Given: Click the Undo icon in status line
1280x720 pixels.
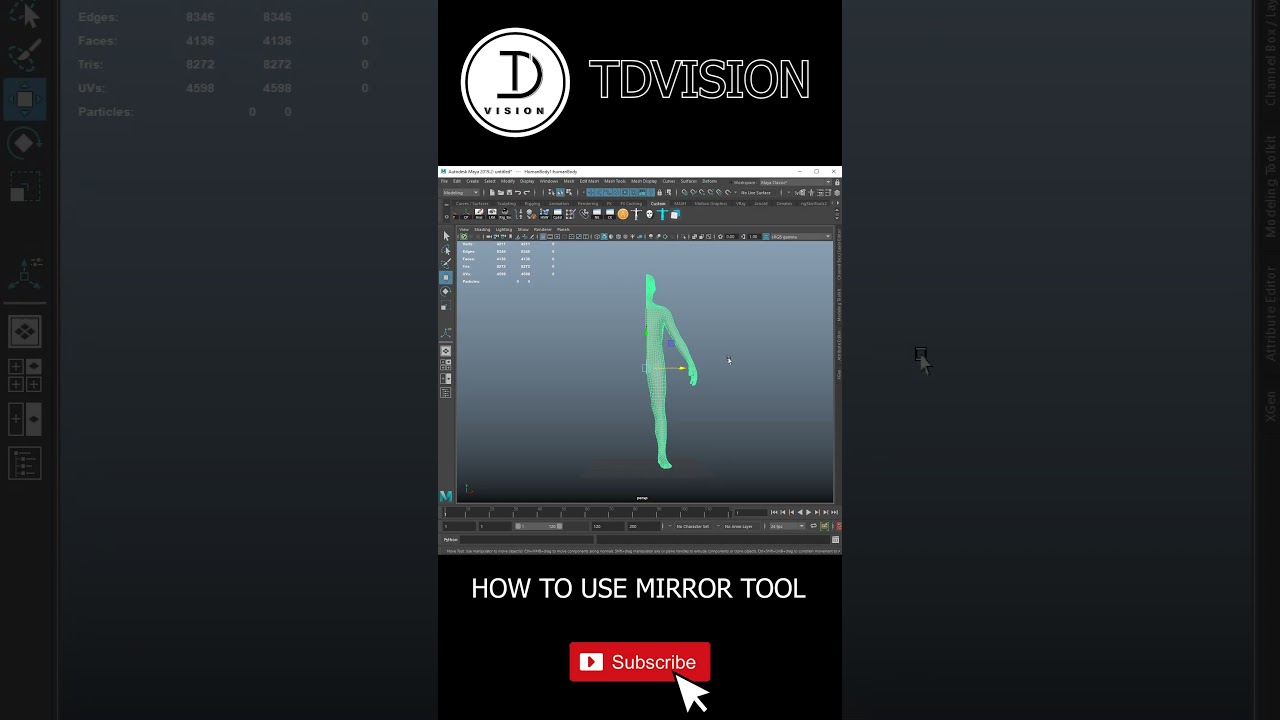Looking at the screenshot, I should coord(518,192).
